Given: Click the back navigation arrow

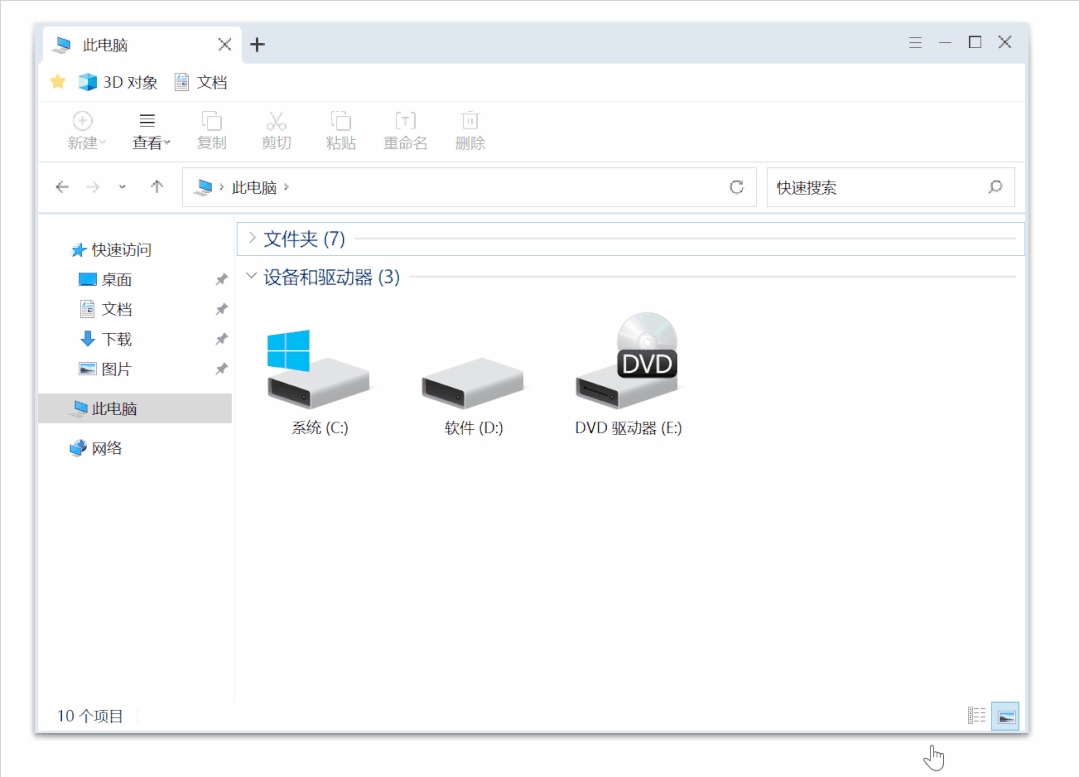Looking at the screenshot, I should [61, 186].
